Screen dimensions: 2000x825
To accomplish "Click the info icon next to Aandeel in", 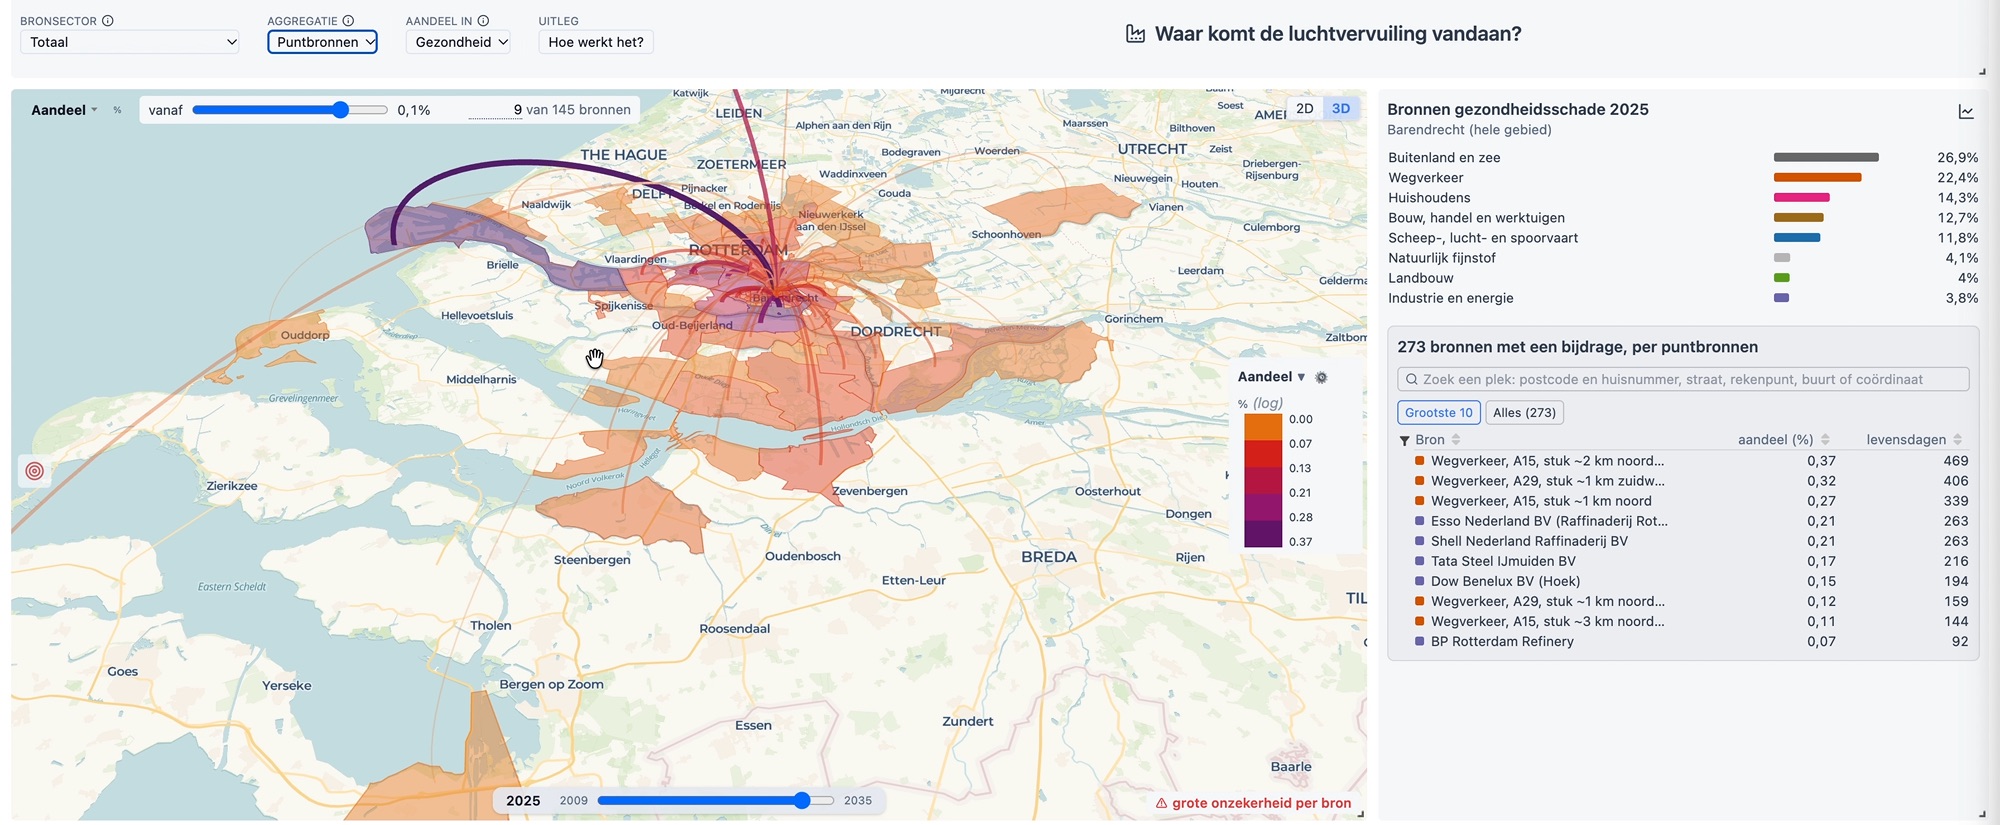I will (483, 21).
